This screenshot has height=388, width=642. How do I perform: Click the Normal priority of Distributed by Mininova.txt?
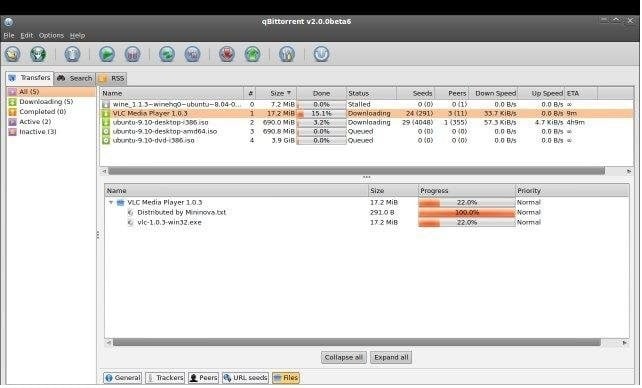529,212
